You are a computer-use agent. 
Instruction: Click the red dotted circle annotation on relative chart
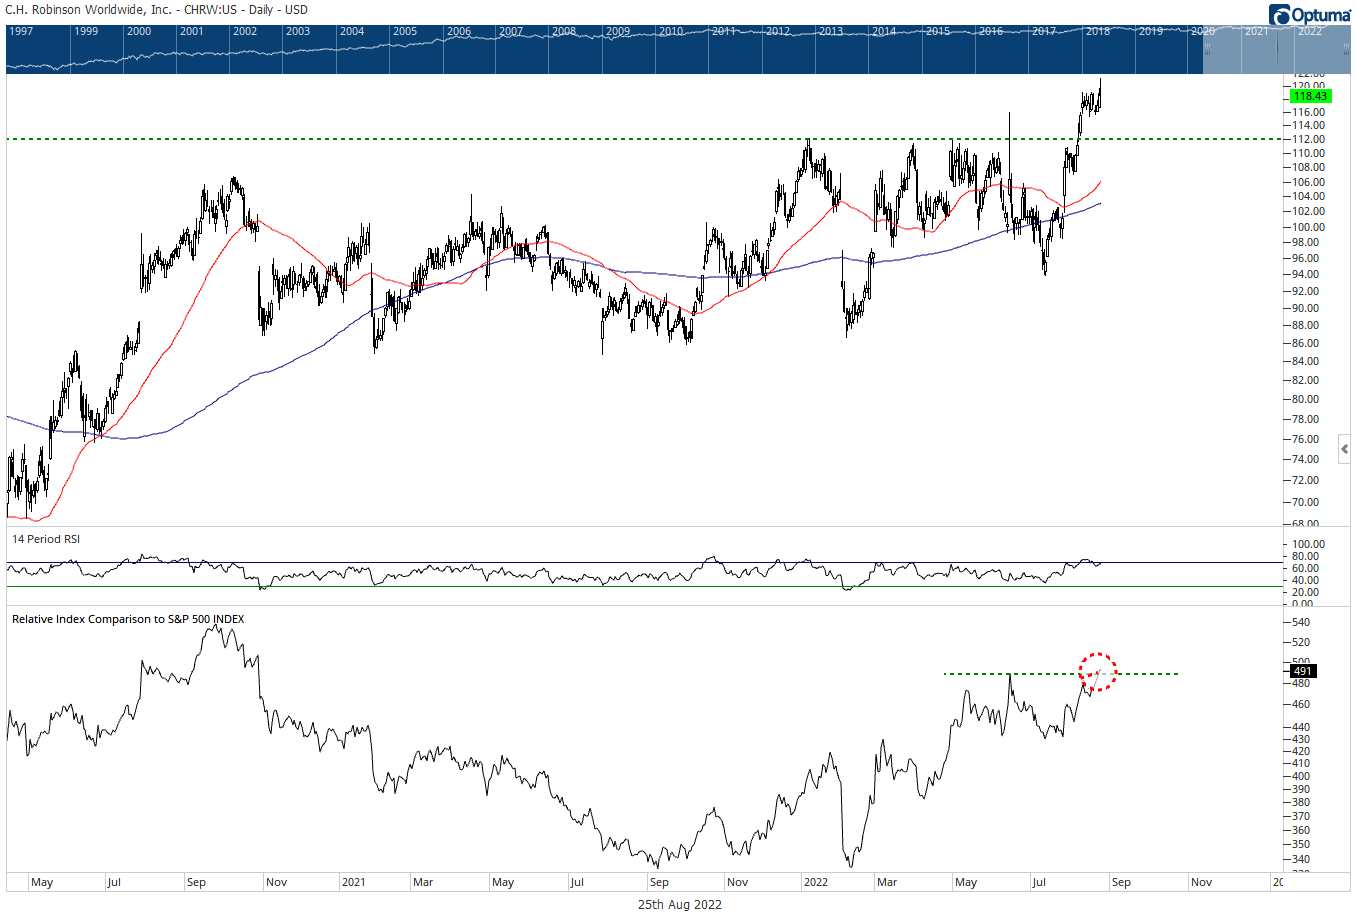(x=1097, y=672)
